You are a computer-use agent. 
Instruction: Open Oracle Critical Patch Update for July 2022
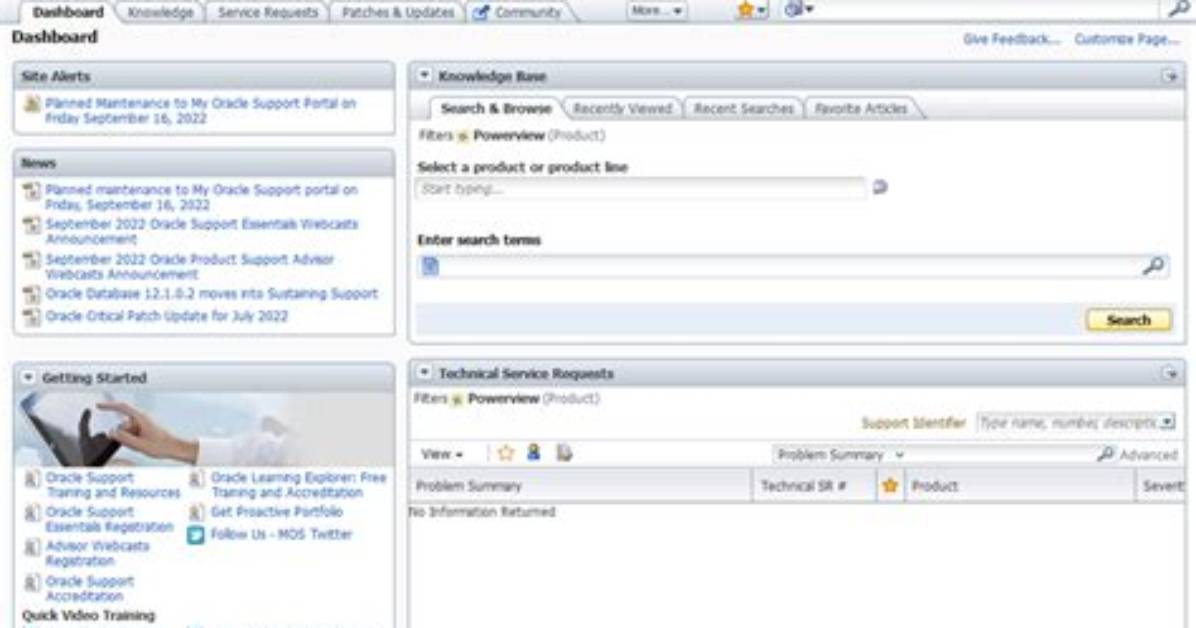[x=167, y=316]
